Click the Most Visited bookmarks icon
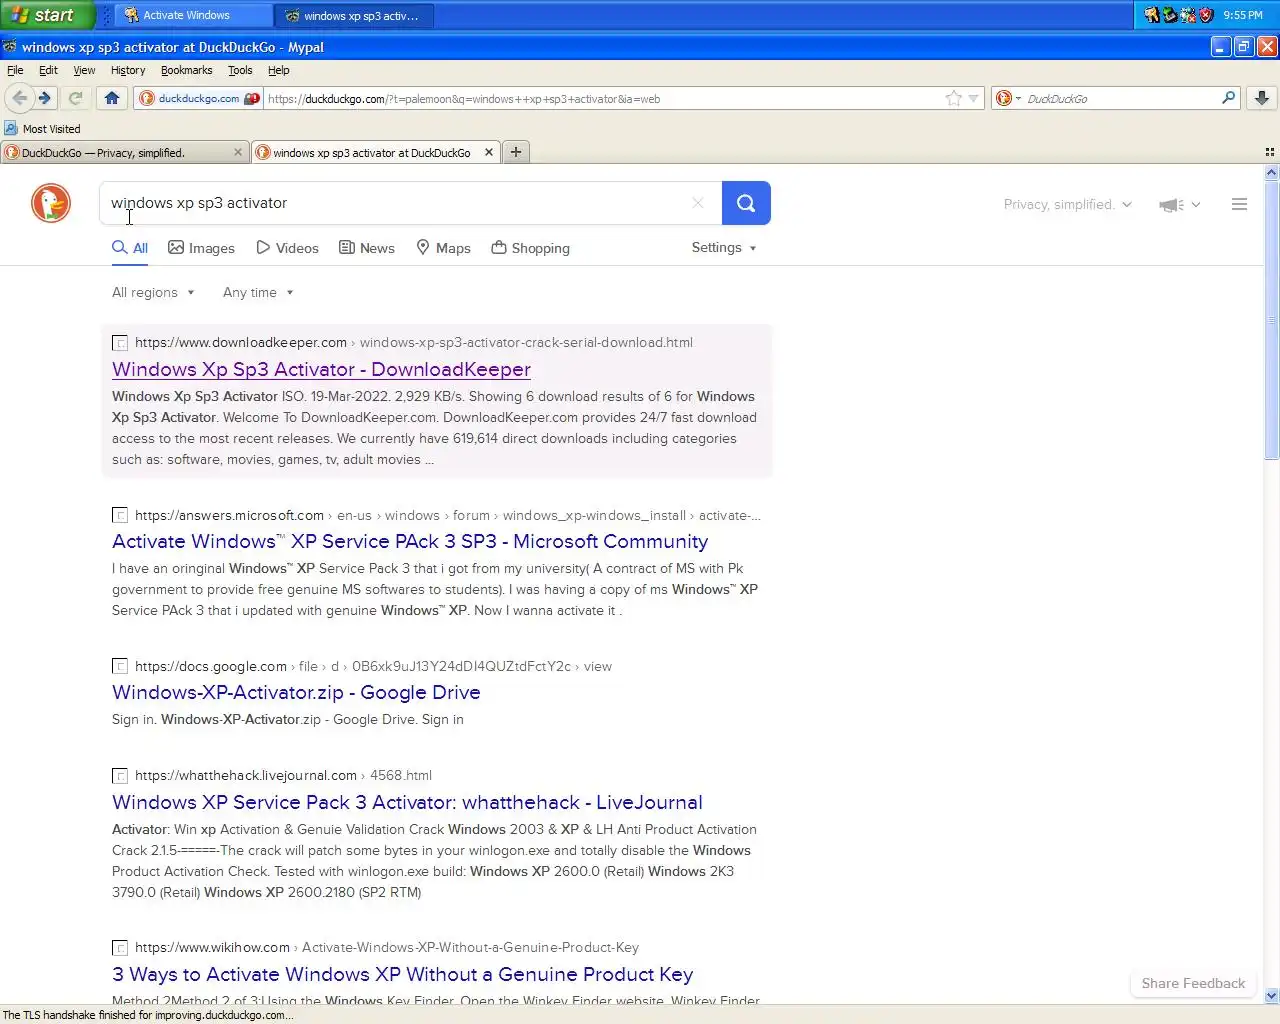Viewport: 1280px width, 1024px height. (x=11, y=128)
